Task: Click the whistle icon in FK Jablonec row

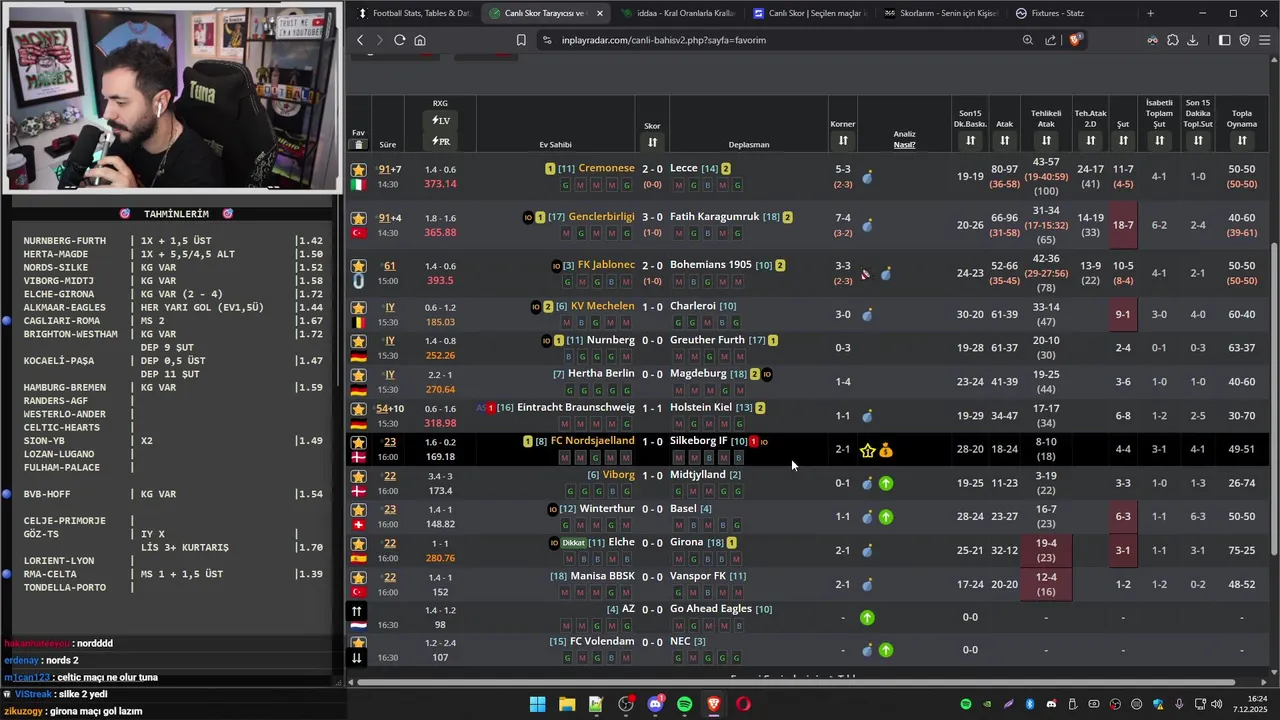Action: (x=866, y=274)
